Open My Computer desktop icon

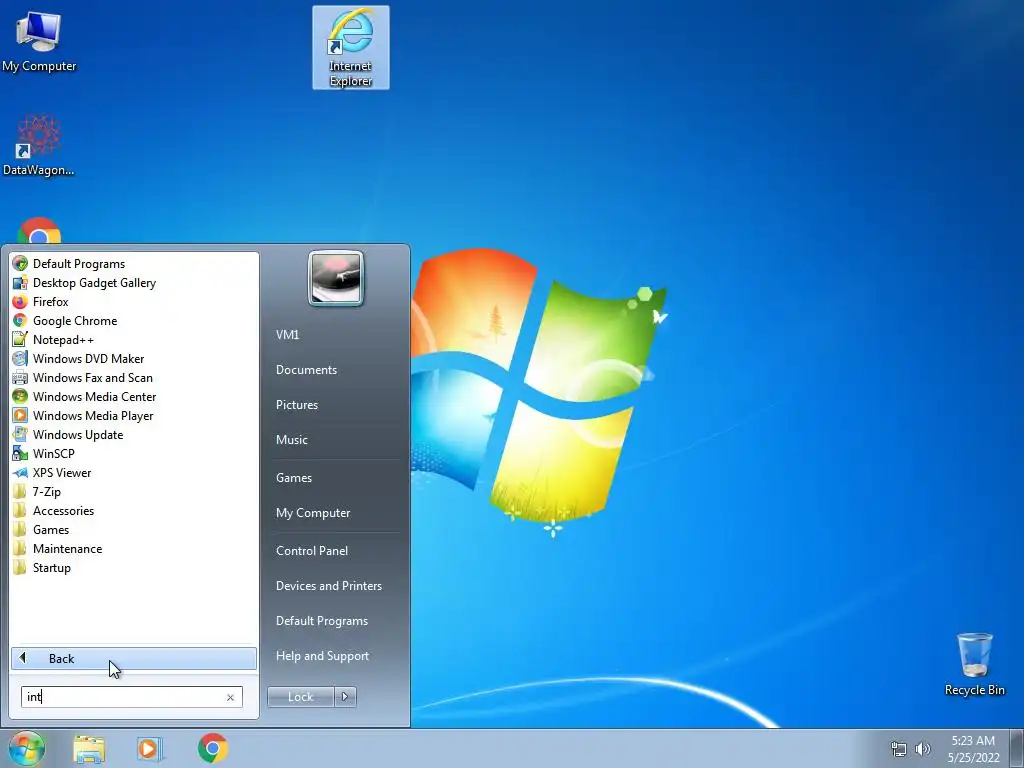39,40
